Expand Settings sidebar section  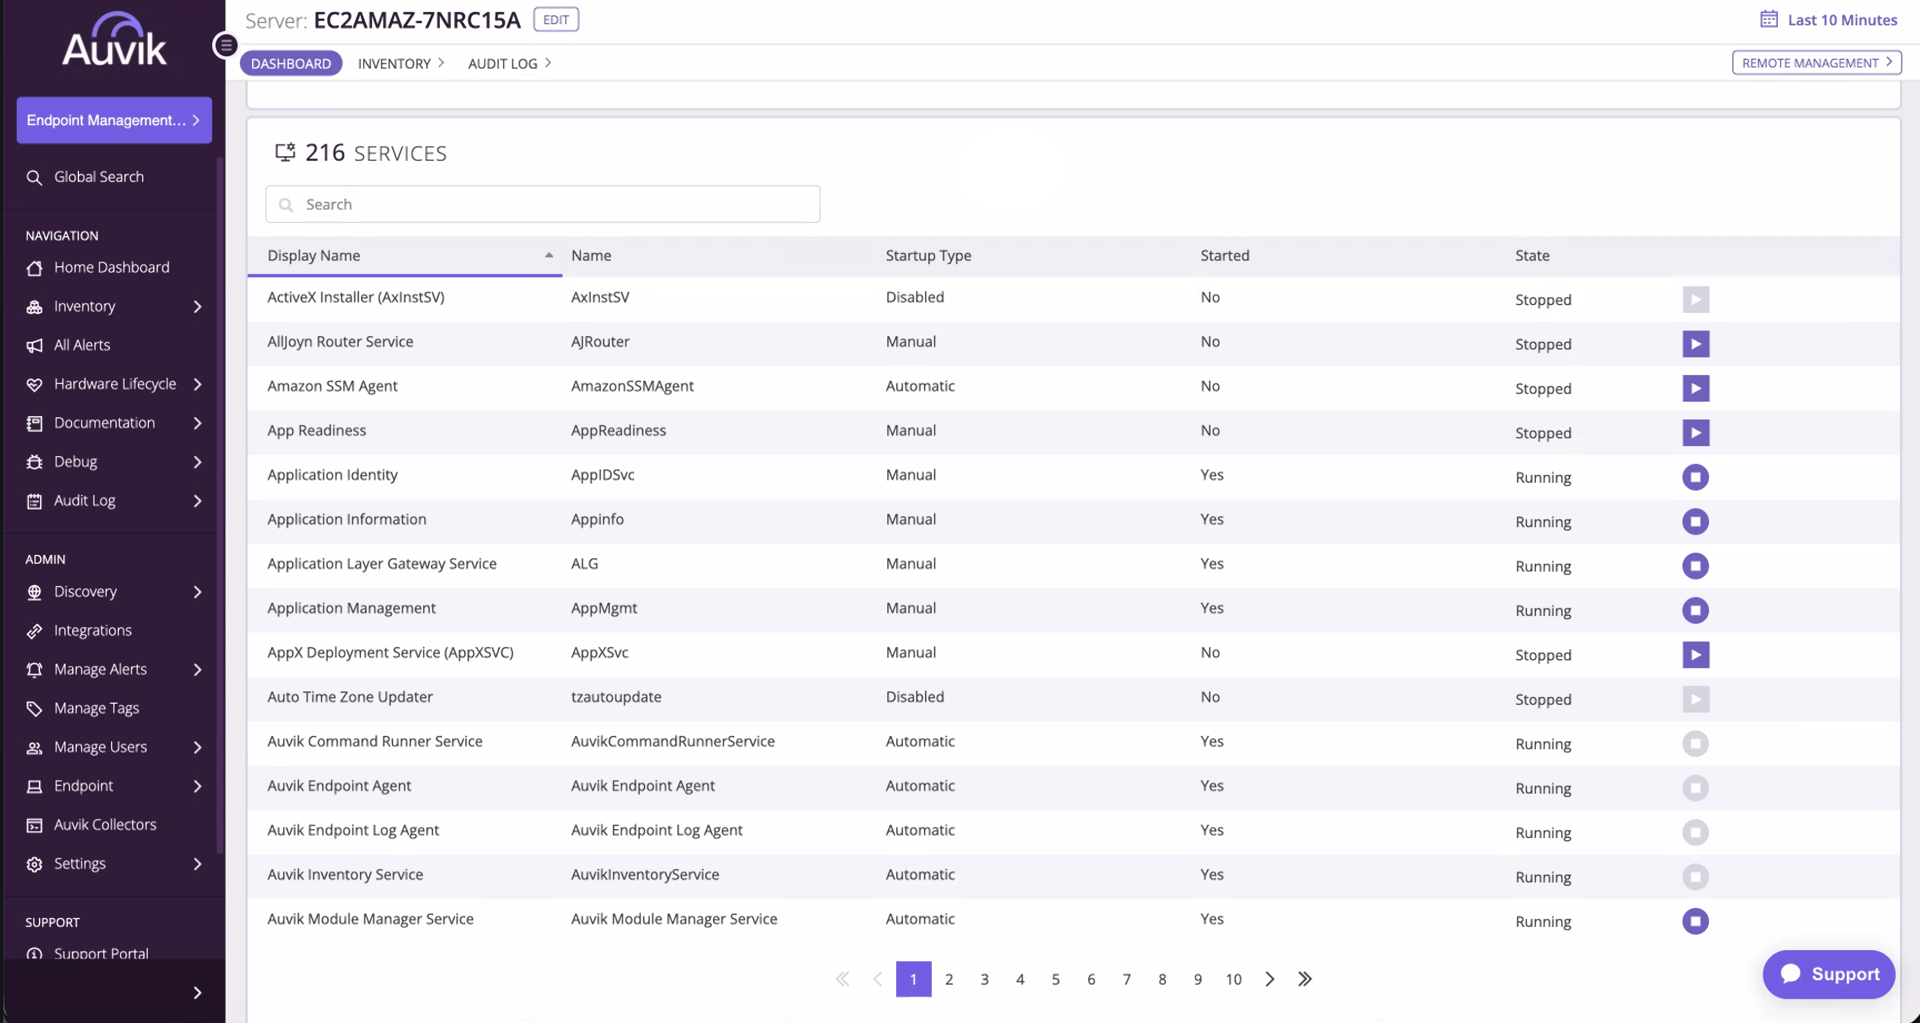197,863
